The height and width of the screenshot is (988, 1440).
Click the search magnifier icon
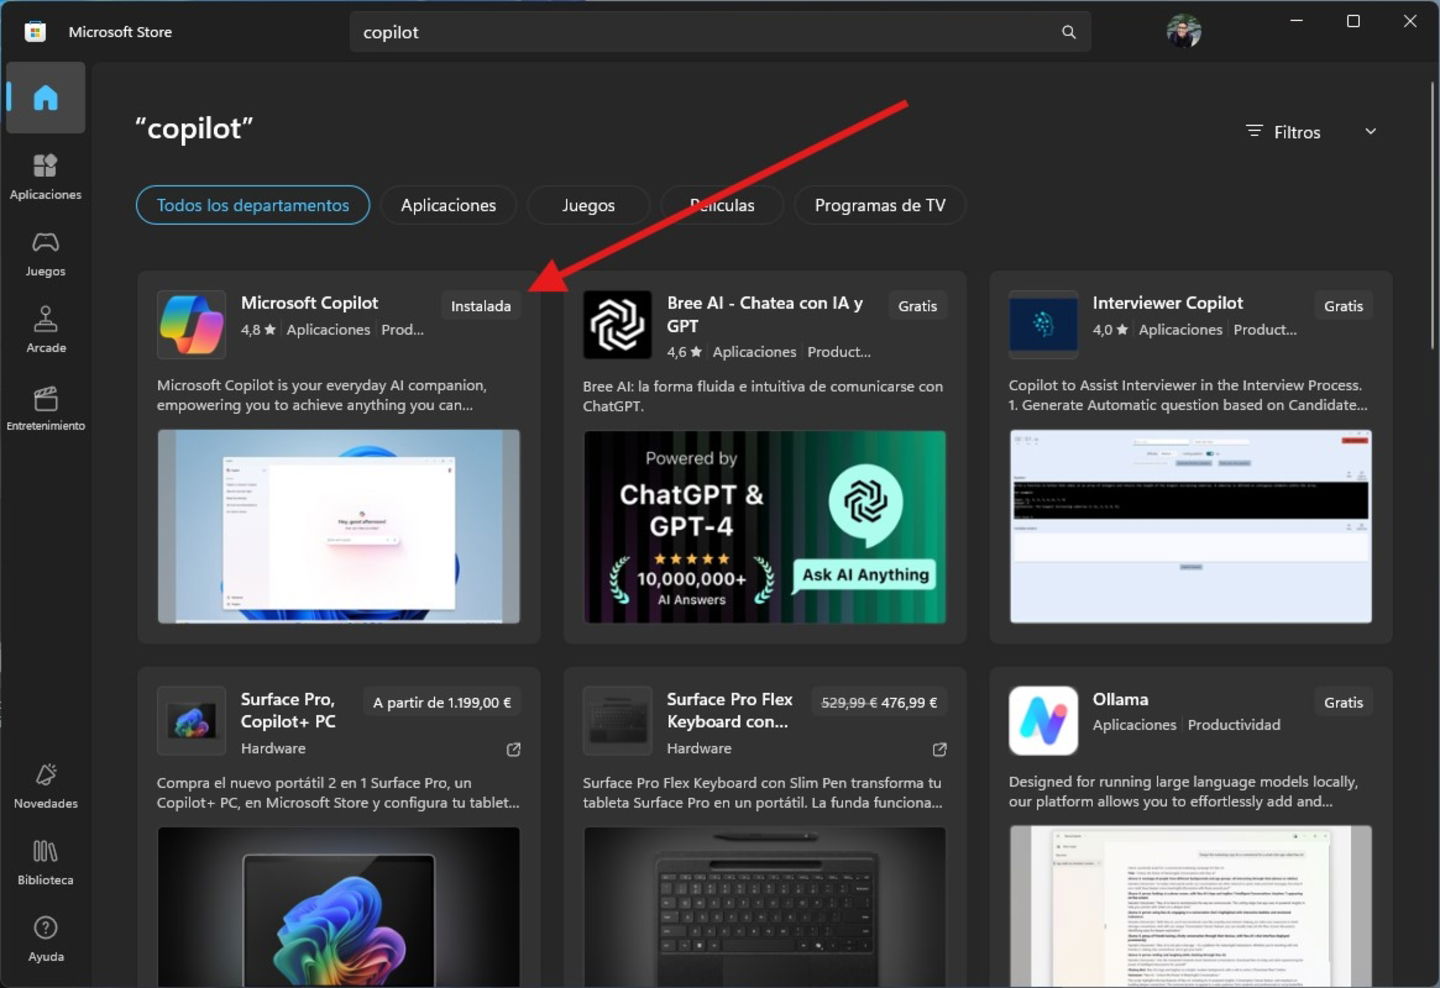[1068, 32]
